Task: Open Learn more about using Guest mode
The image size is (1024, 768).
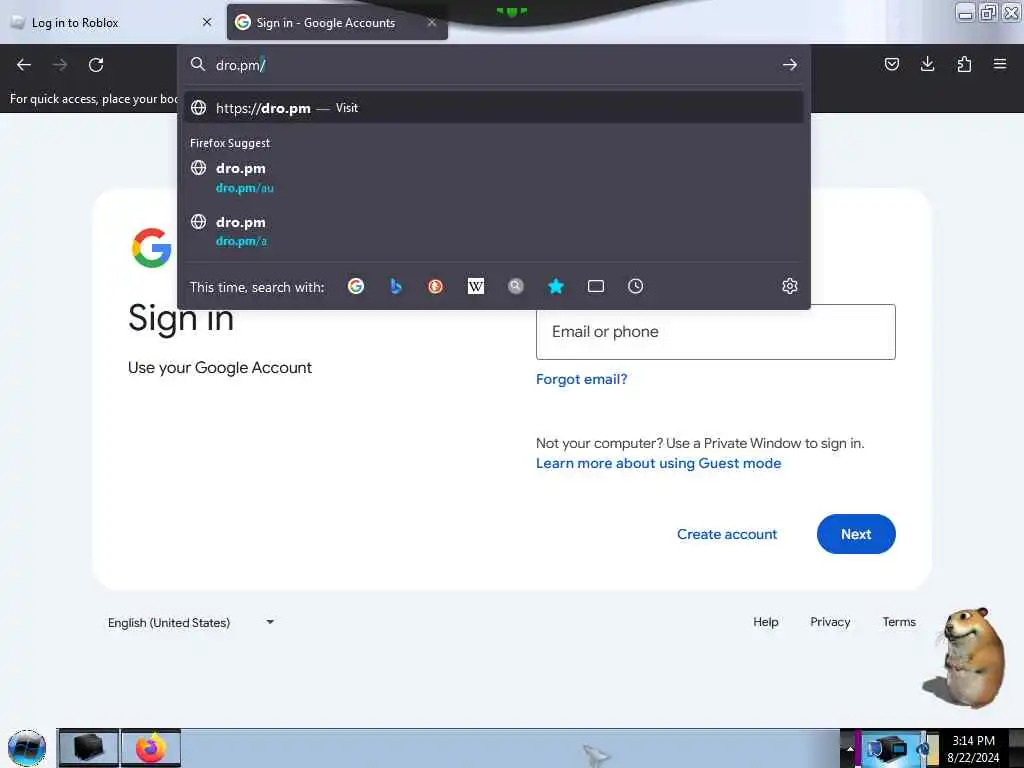Action: pos(658,463)
